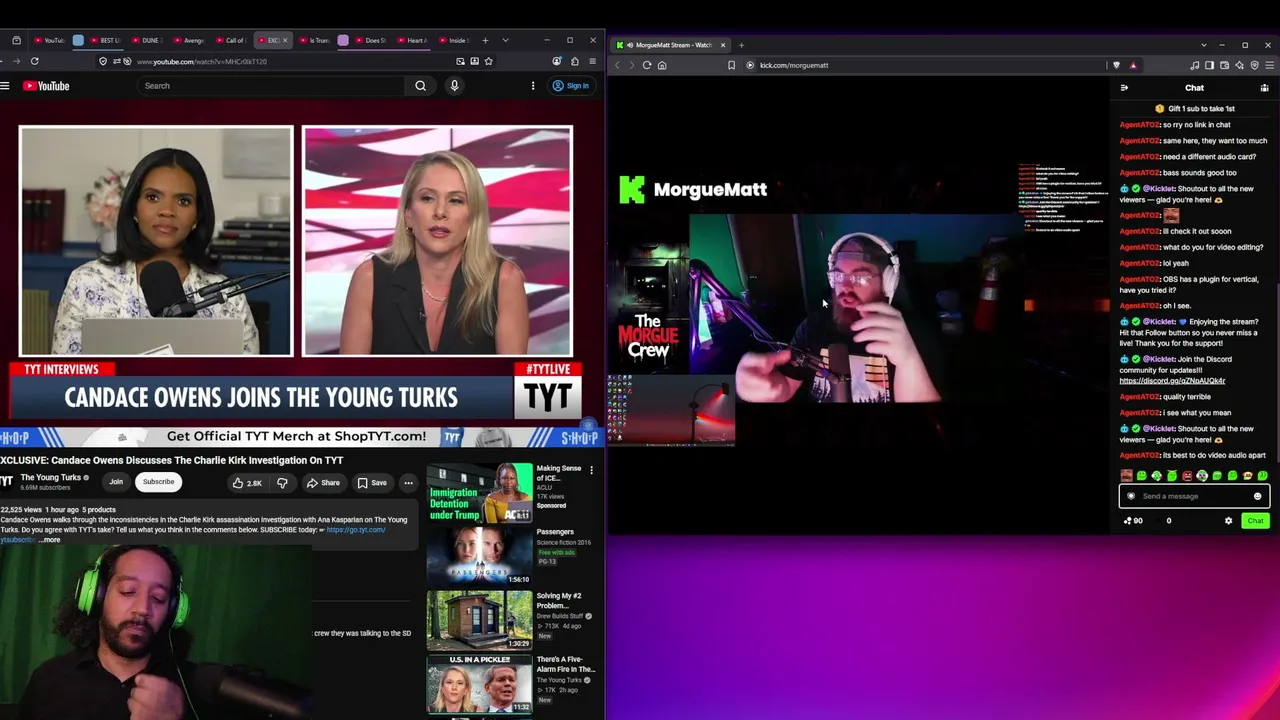This screenshot has width=1280, height=720.
Task: Open the extensions puzzle icon in YouTube browser
Action: tap(575, 61)
